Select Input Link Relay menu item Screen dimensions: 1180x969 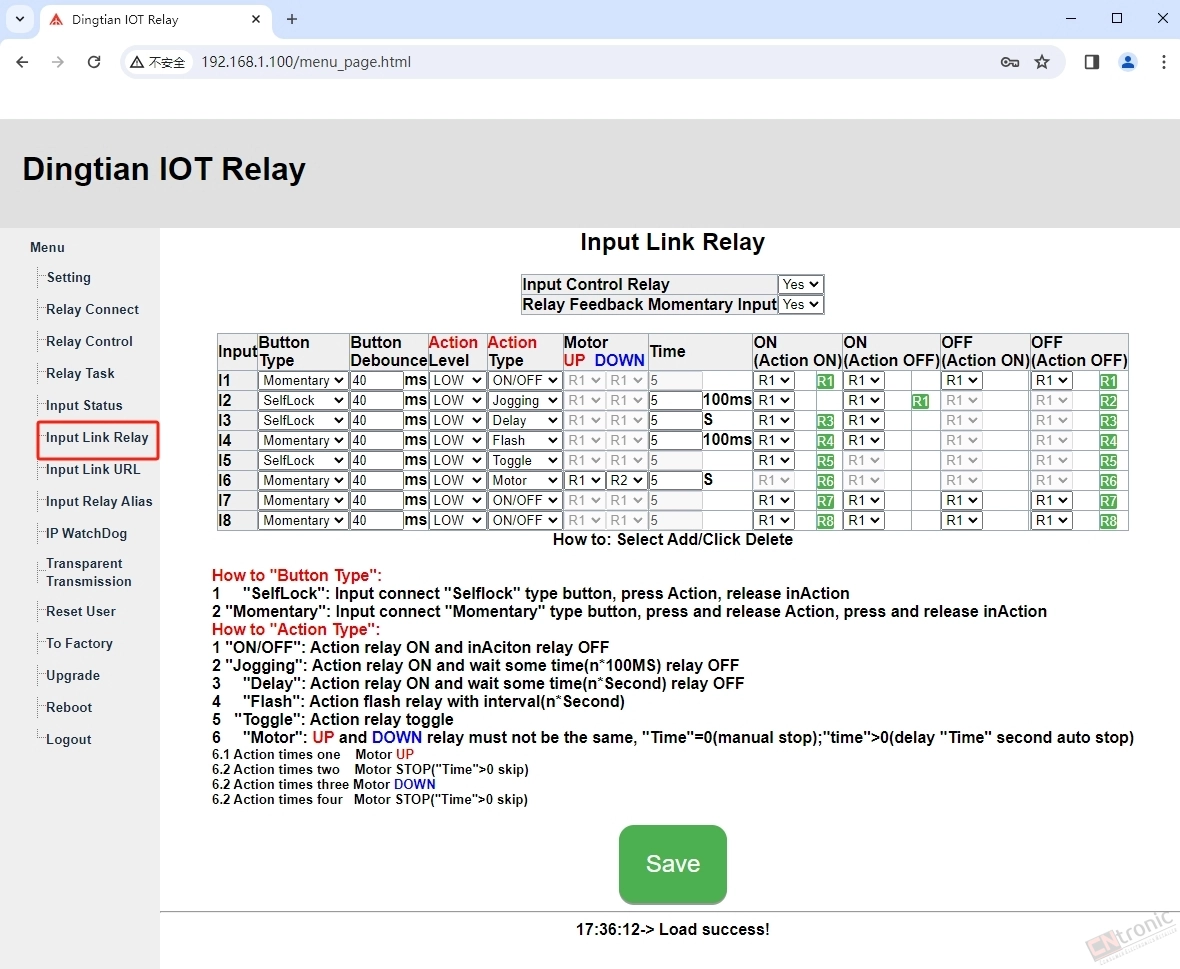[x=97, y=438]
